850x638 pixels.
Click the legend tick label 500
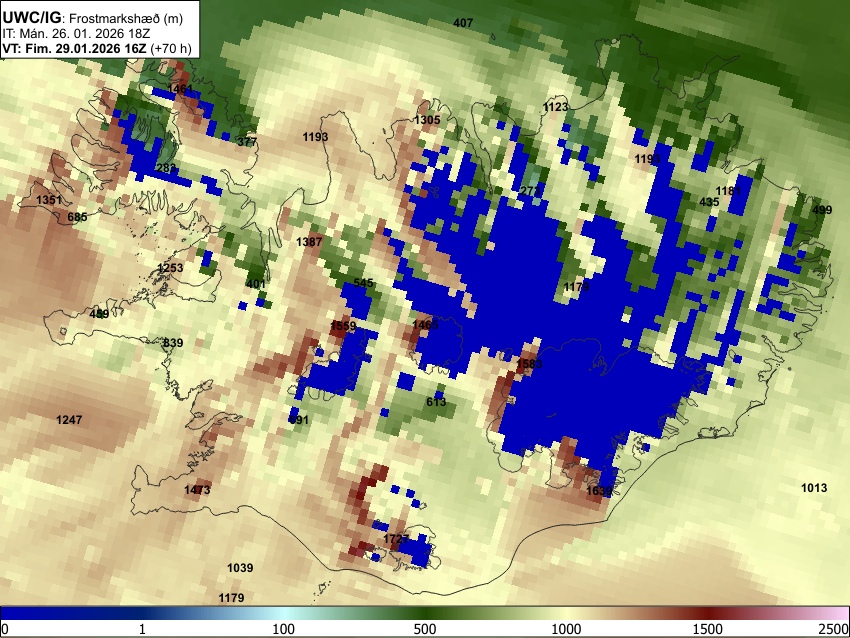pos(424,629)
